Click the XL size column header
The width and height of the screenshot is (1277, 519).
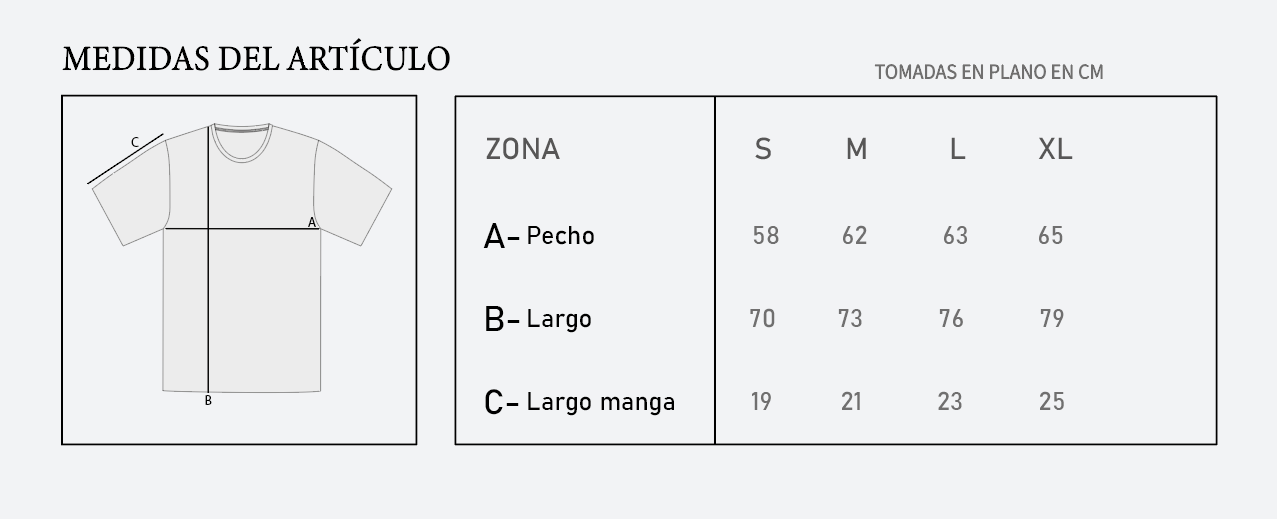coord(1055,149)
